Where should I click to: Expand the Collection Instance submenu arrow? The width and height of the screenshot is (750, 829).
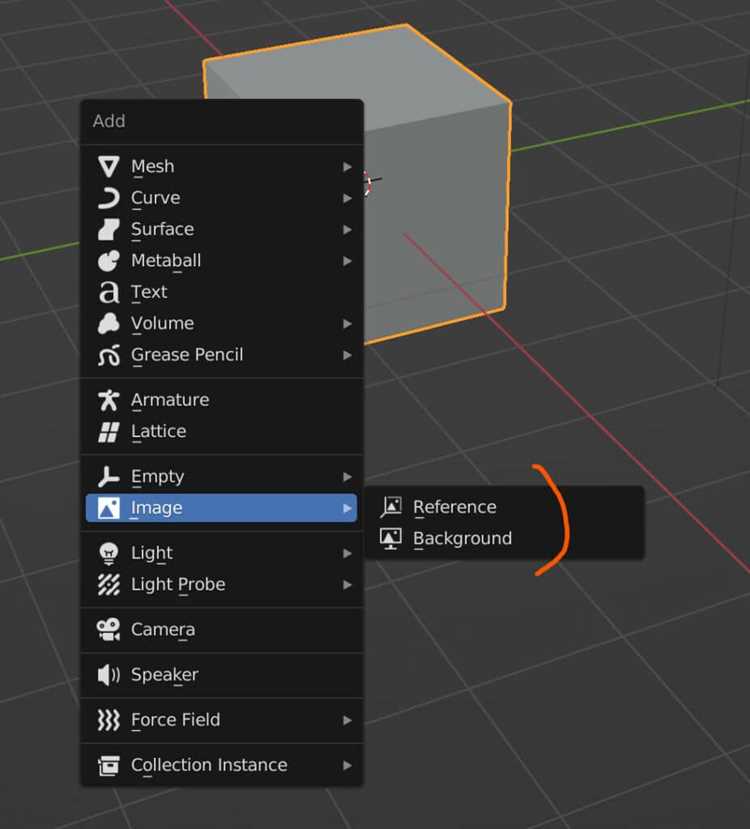click(347, 766)
